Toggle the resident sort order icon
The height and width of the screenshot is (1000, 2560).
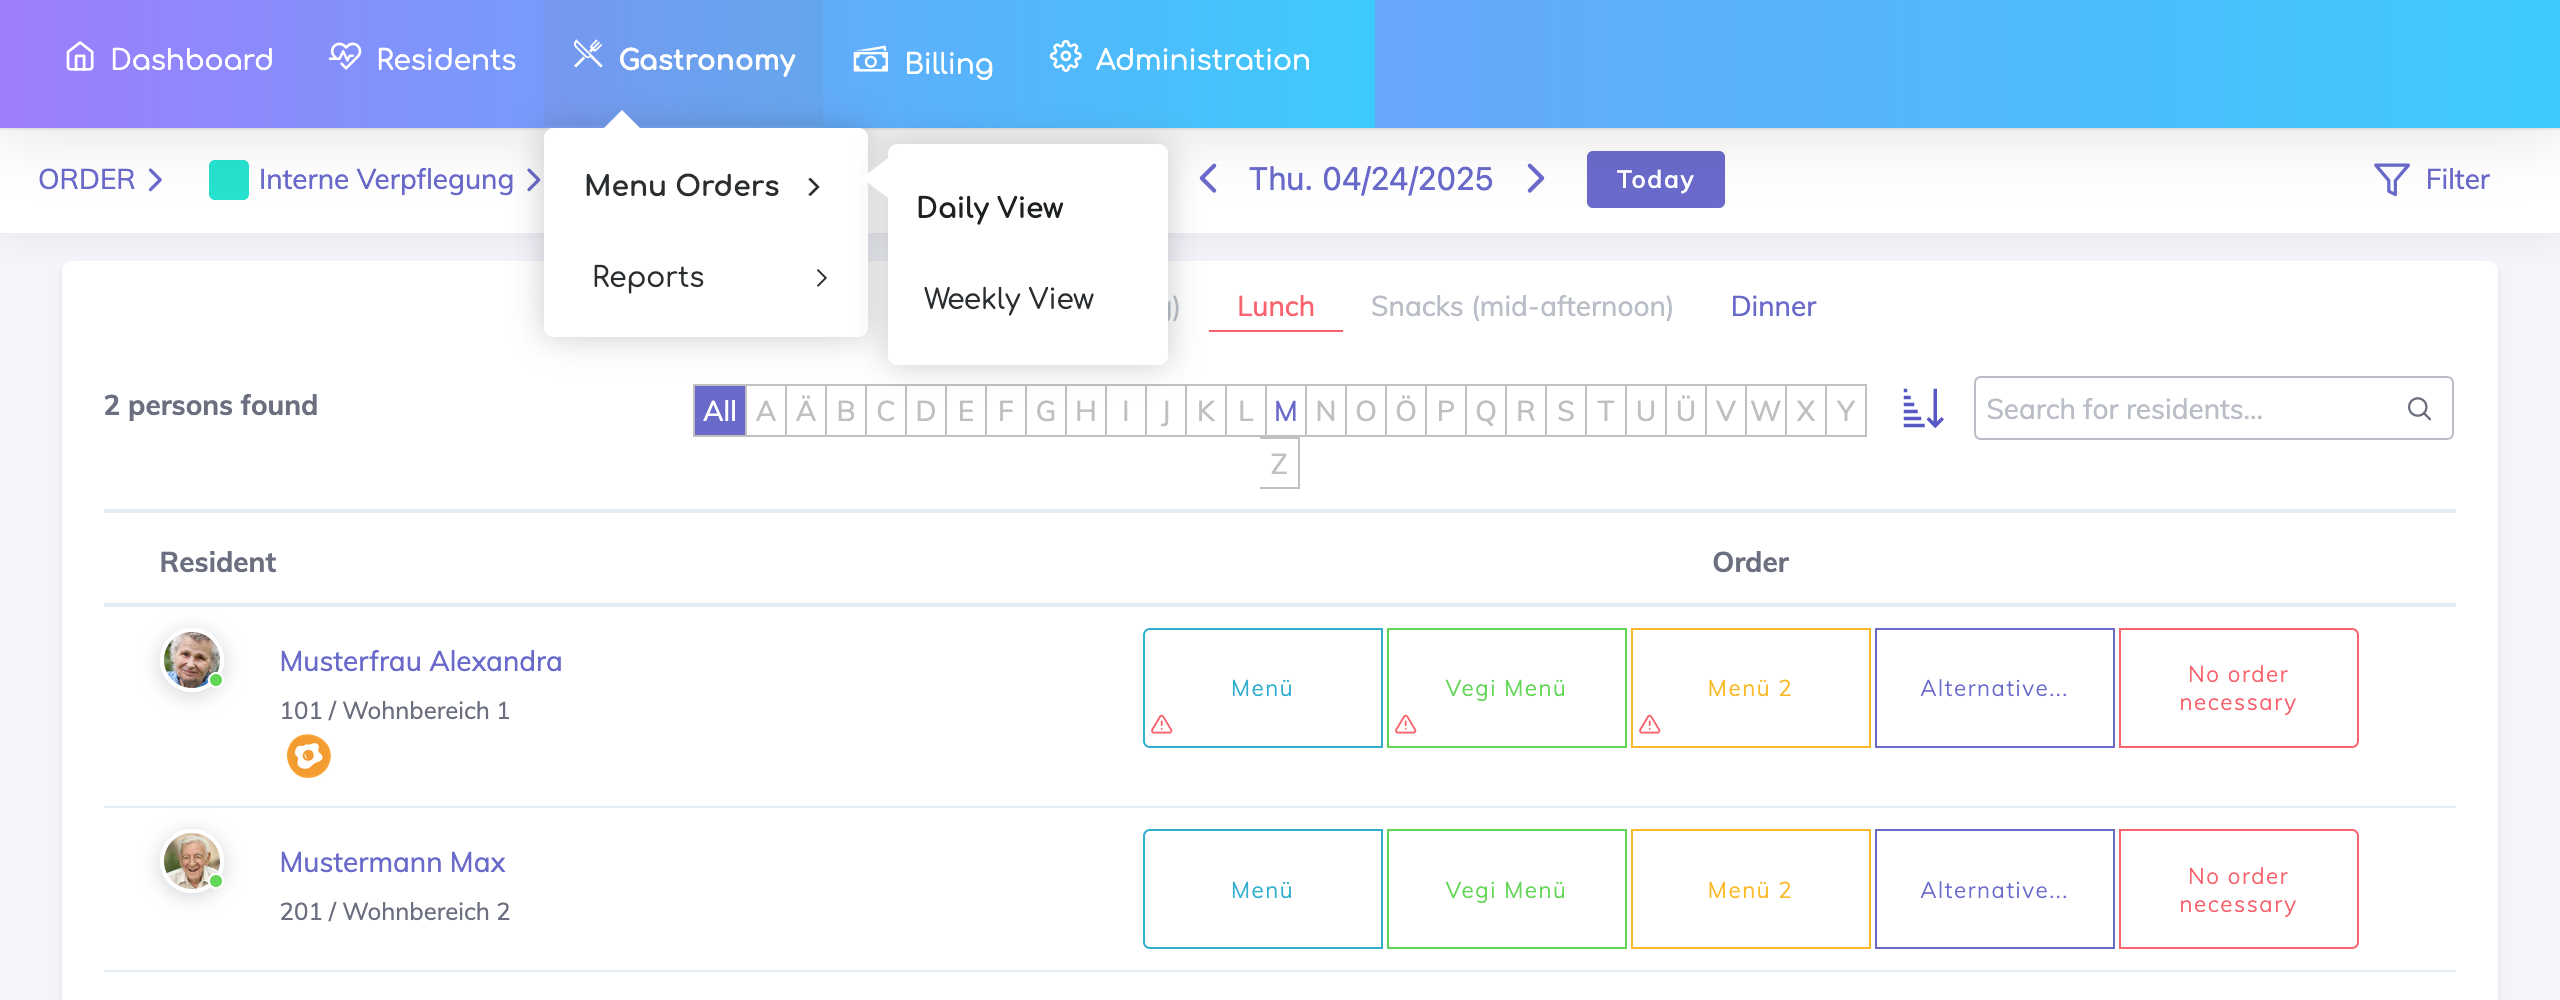pyautogui.click(x=1922, y=409)
